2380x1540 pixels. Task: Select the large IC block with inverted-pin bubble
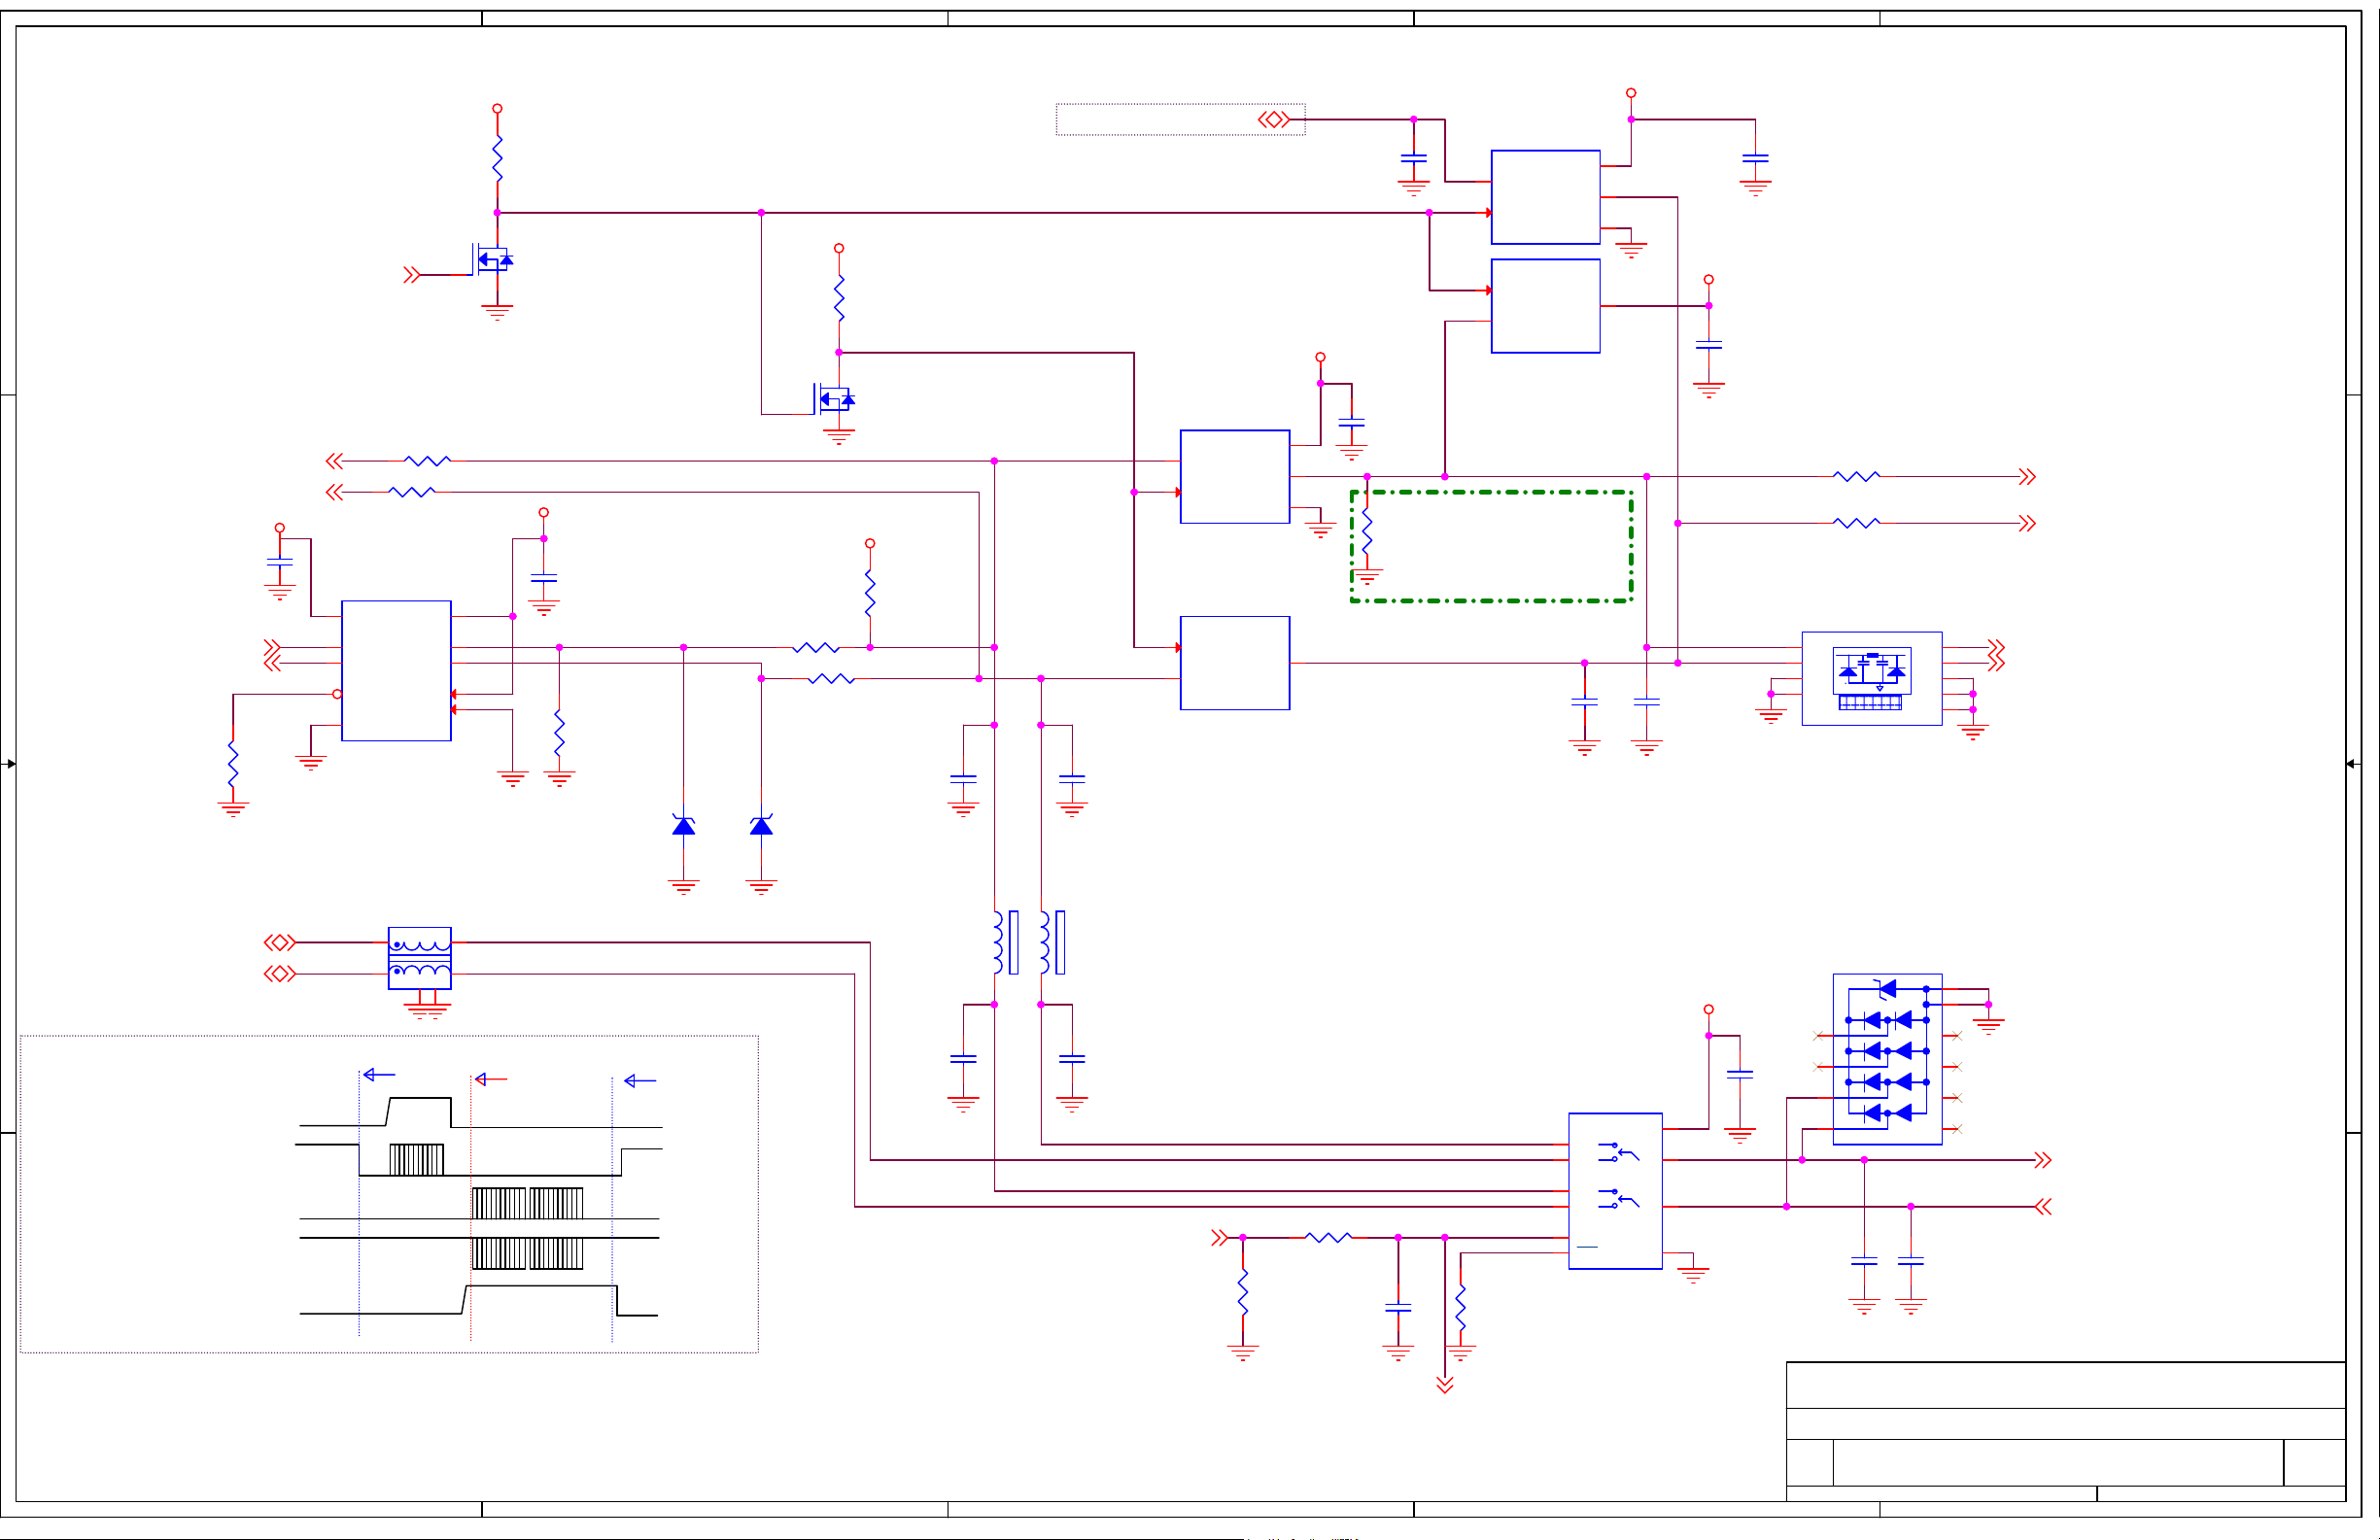(x=396, y=671)
